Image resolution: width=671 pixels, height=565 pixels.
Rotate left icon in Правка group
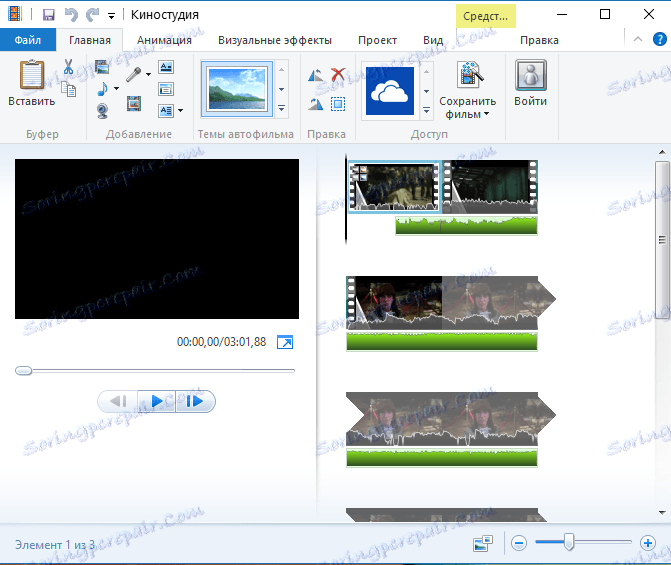[x=316, y=75]
